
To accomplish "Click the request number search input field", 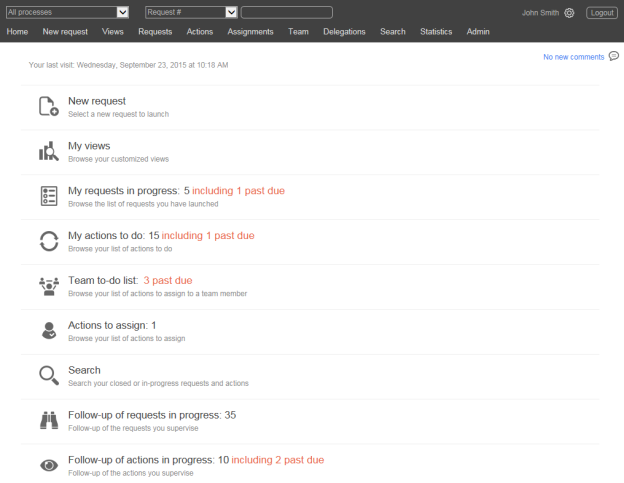I will (286, 12).
